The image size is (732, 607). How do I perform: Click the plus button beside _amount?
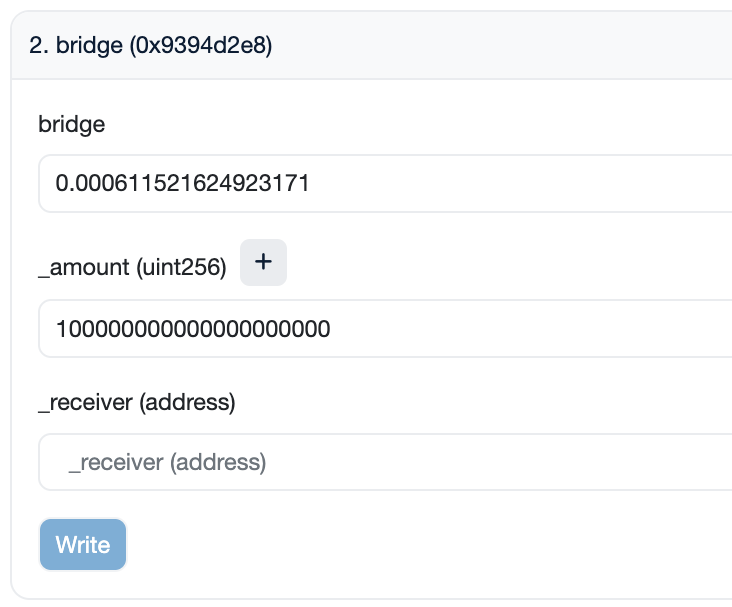click(263, 263)
